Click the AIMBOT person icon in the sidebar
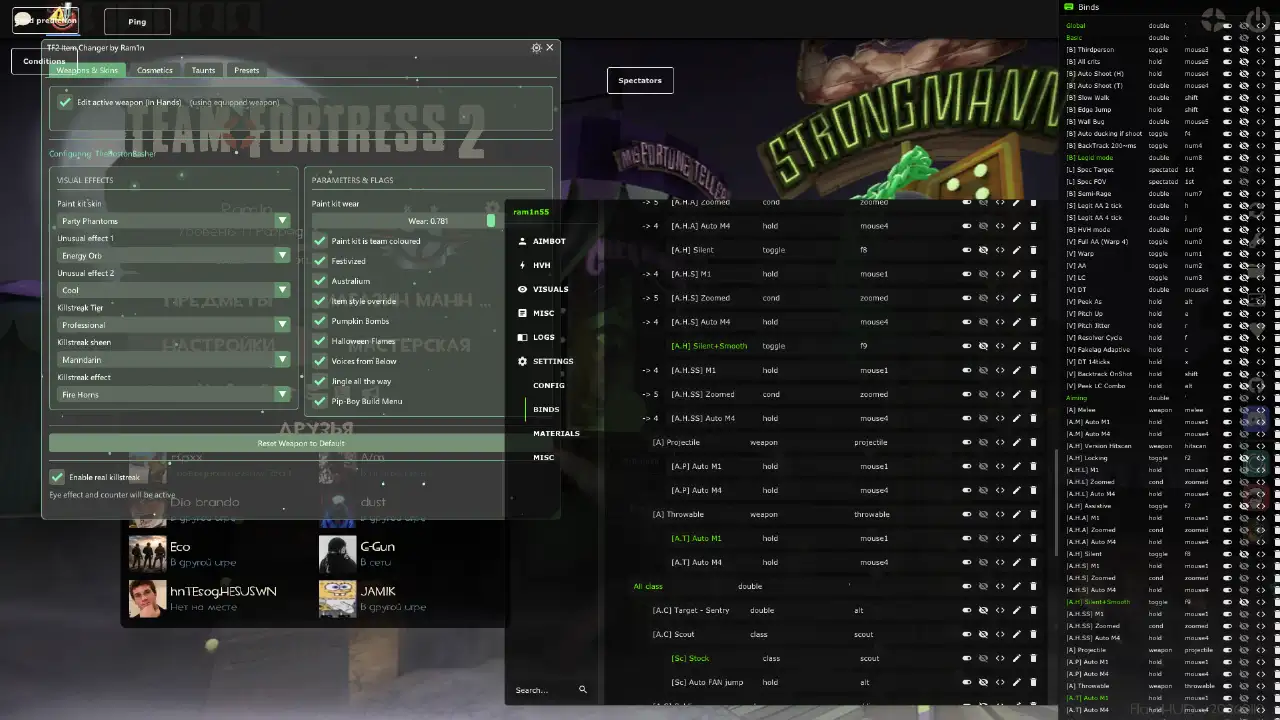 [x=522, y=241]
